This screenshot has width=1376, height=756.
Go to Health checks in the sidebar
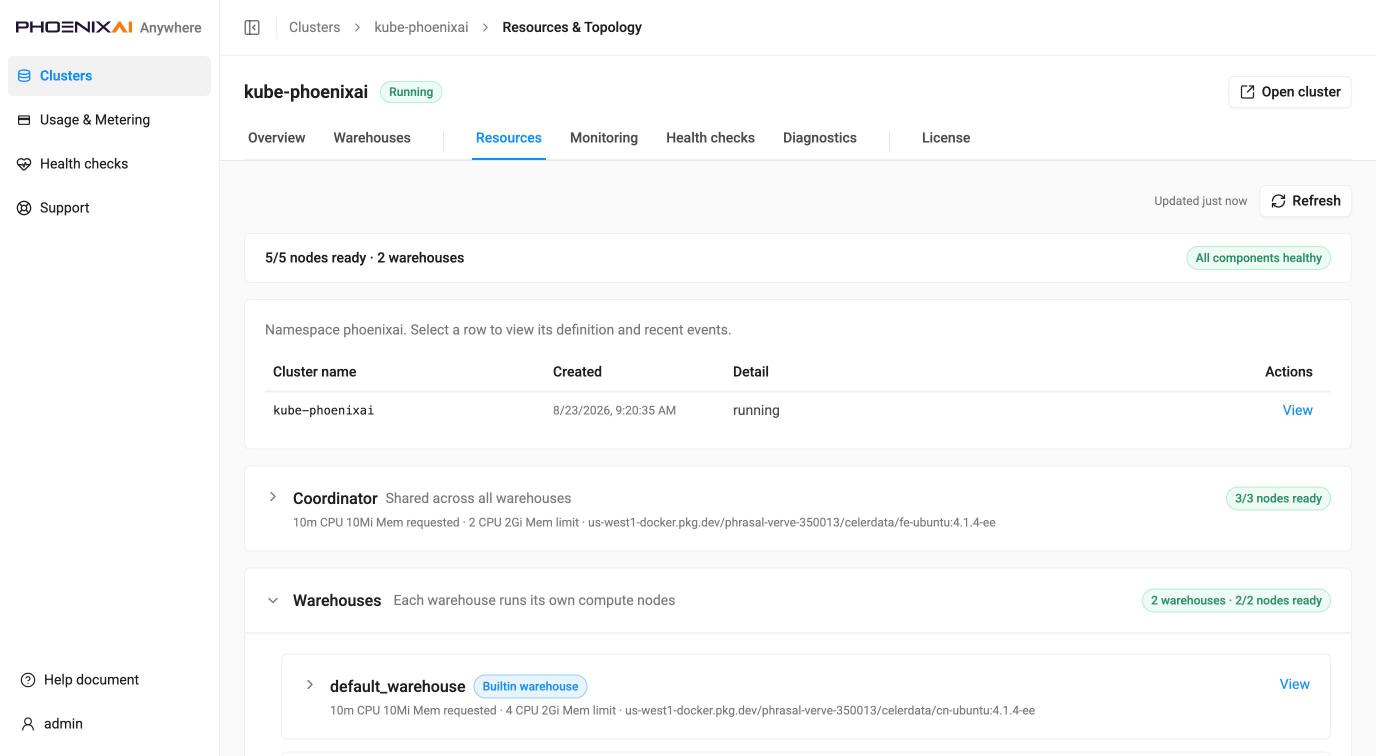pos(109,164)
